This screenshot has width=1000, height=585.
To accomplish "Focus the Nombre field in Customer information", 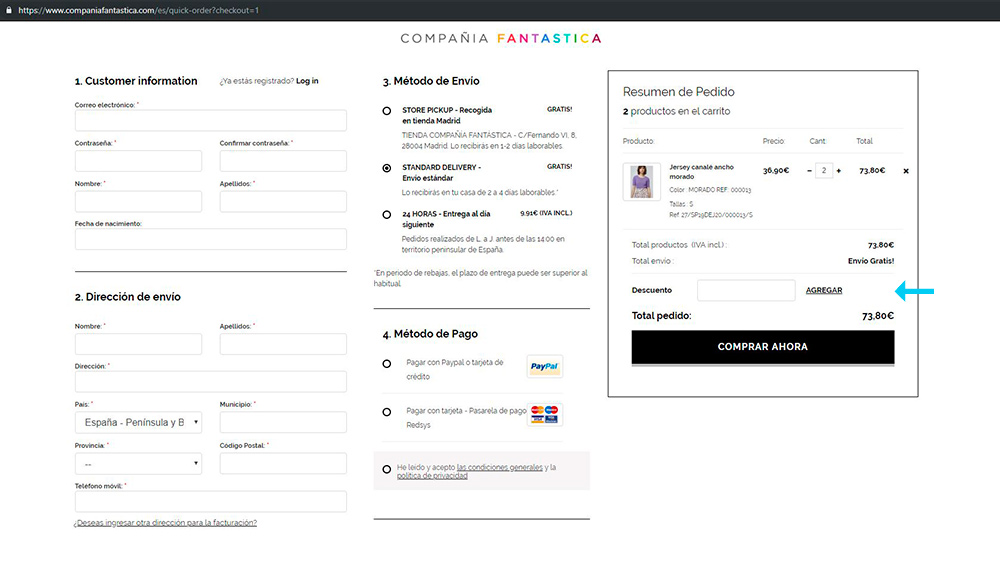I will tap(138, 202).
